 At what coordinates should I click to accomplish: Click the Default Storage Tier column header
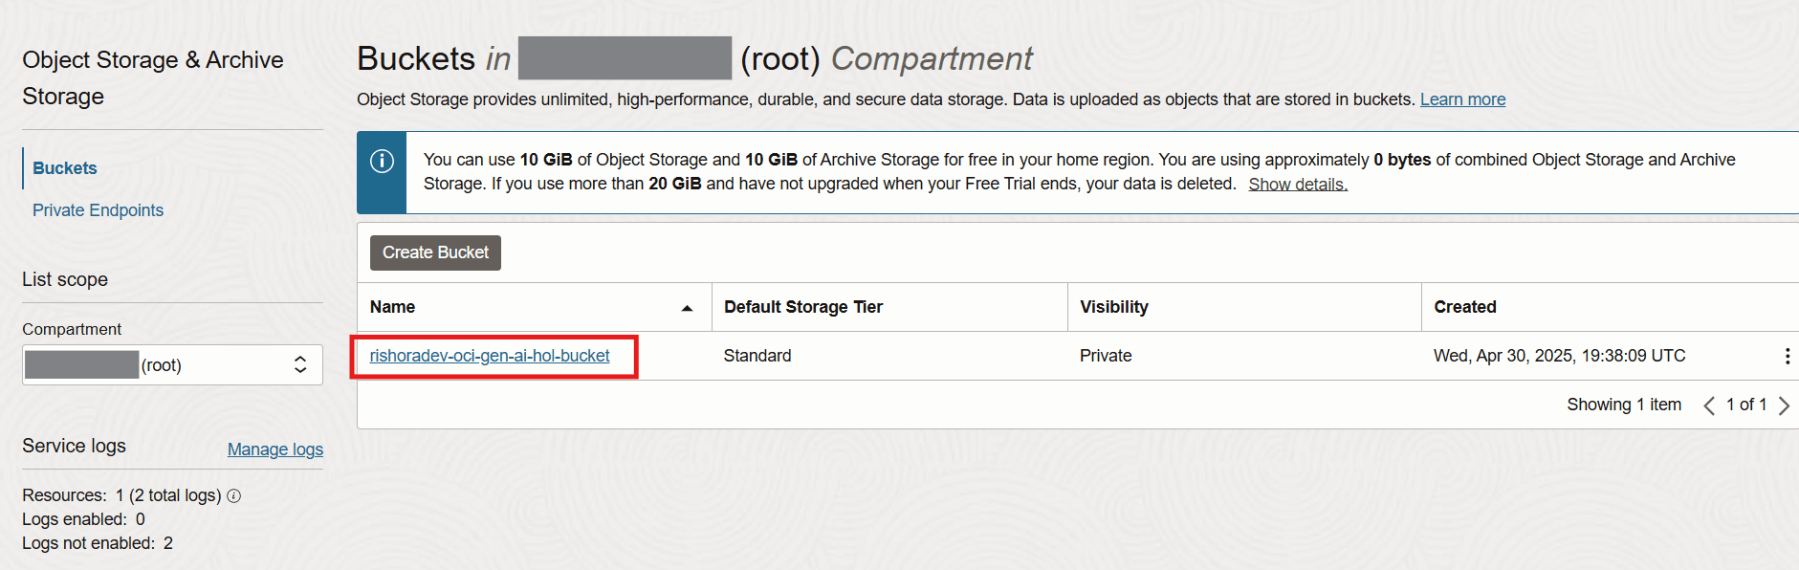[x=803, y=307]
